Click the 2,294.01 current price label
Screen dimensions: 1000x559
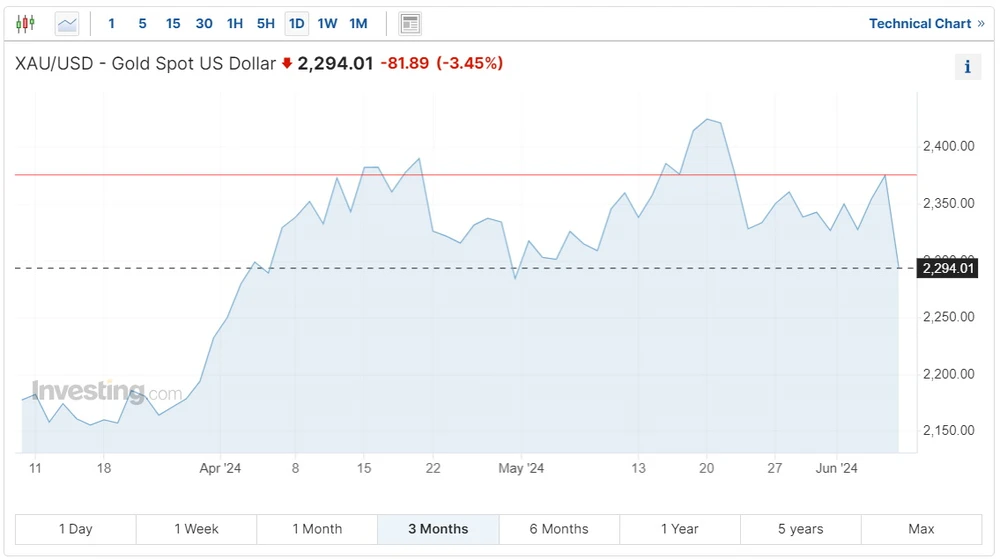948,268
